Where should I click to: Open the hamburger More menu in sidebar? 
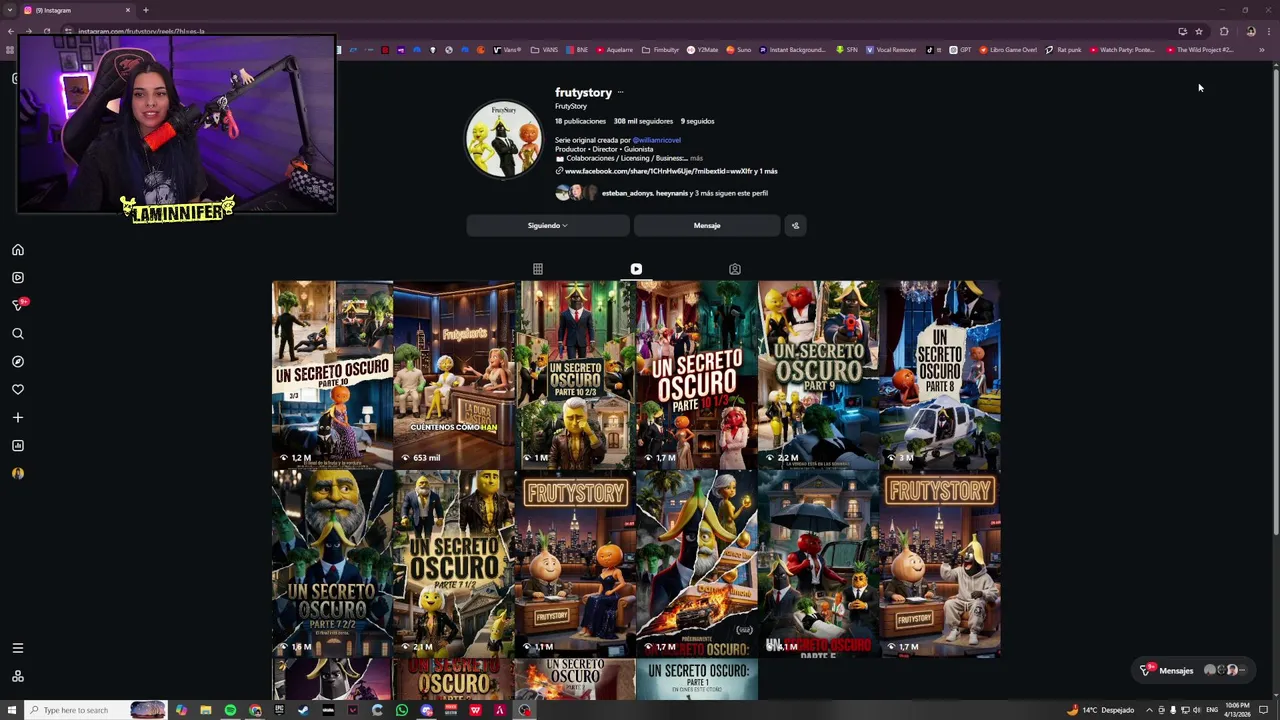[x=17, y=648]
